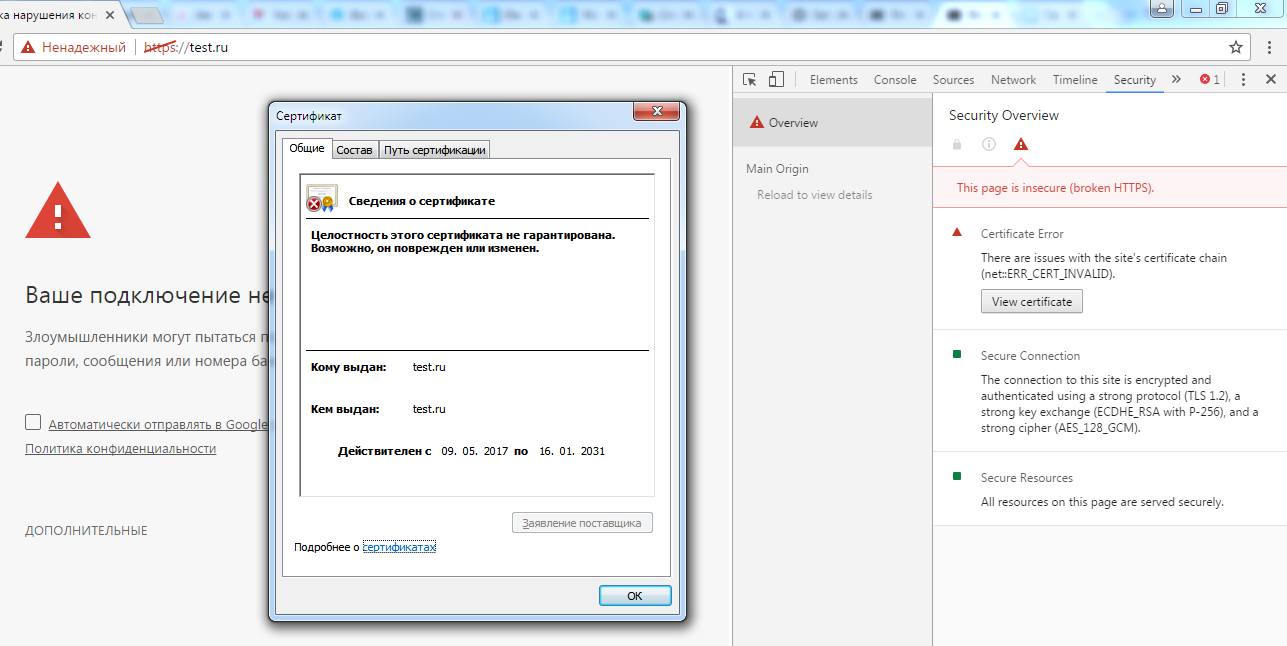The height and width of the screenshot is (646, 1287).
Task: Open the DevTools three-dot customize menu
Action: pyautogui.click(x=1243, y=80)
